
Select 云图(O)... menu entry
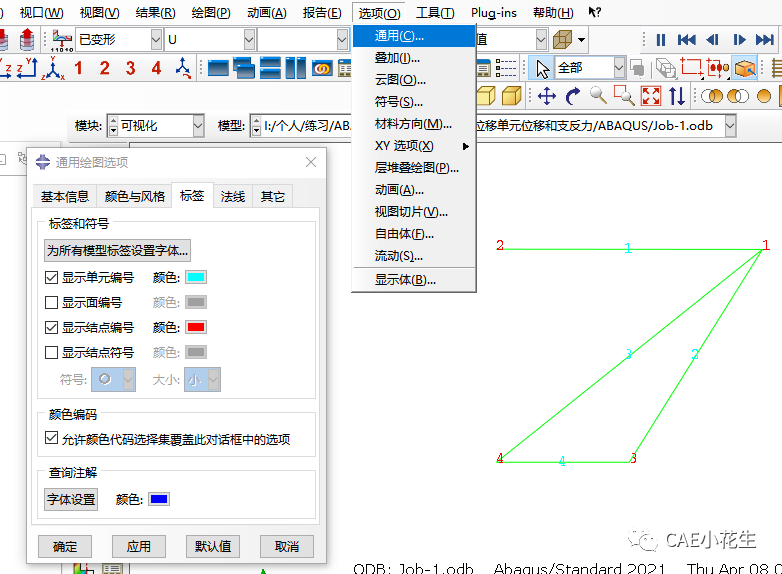pos(413,80)
